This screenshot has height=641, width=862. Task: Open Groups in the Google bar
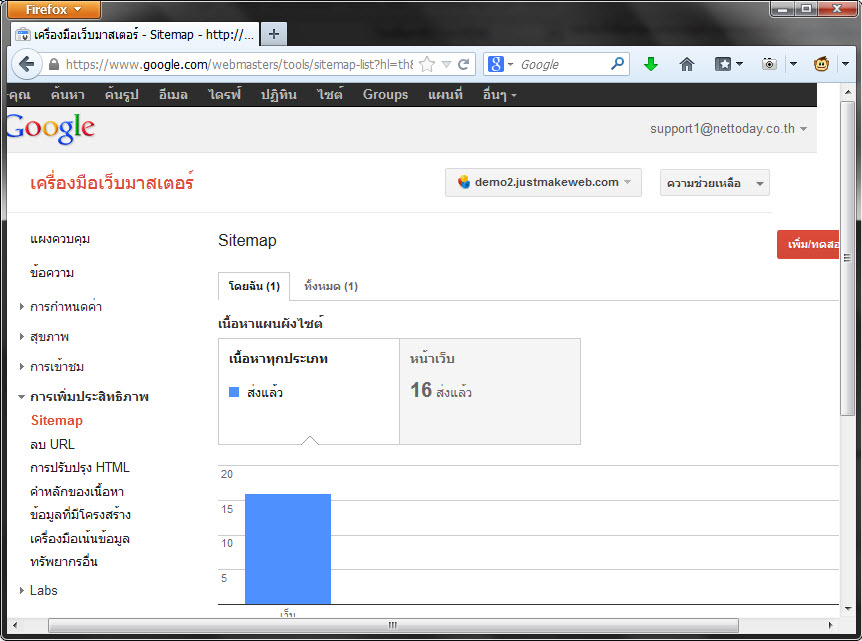coord(385,95)
